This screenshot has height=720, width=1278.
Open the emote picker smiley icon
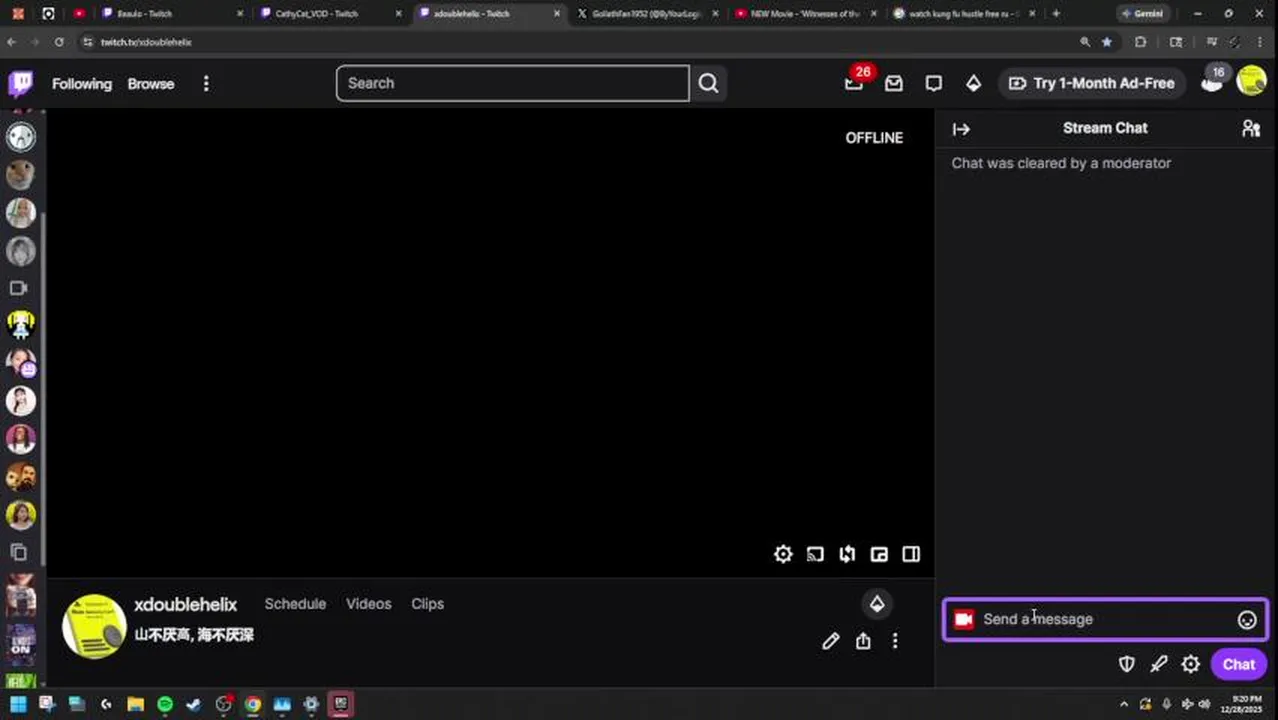pyautogui.click(x=1247, y=620)
